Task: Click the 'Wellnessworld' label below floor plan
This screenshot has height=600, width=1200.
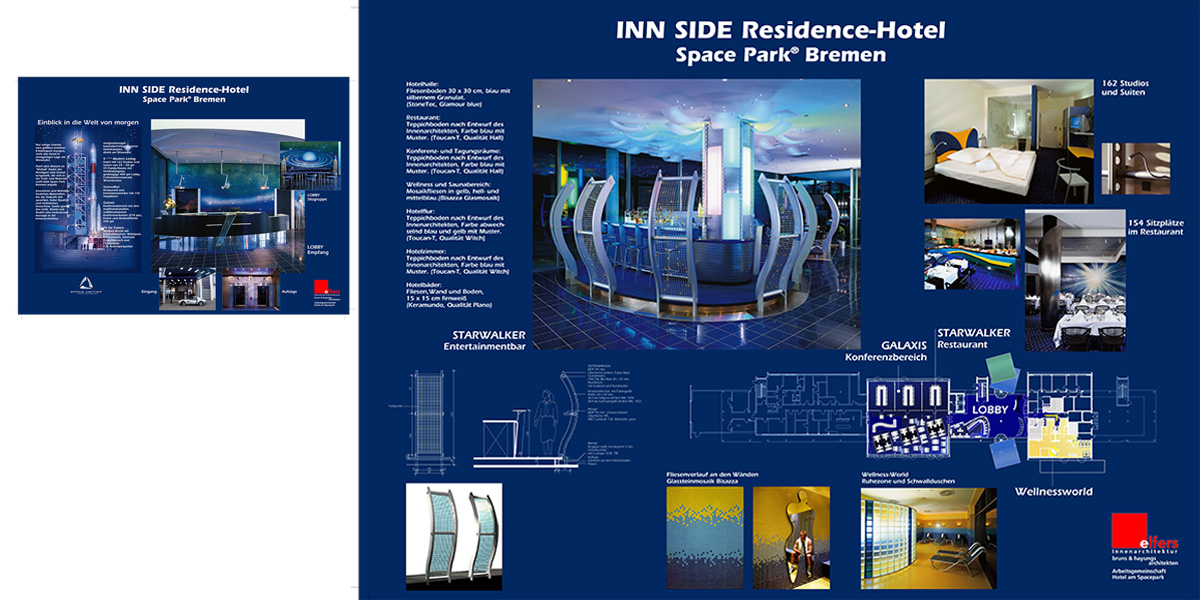Action: 1053,491
